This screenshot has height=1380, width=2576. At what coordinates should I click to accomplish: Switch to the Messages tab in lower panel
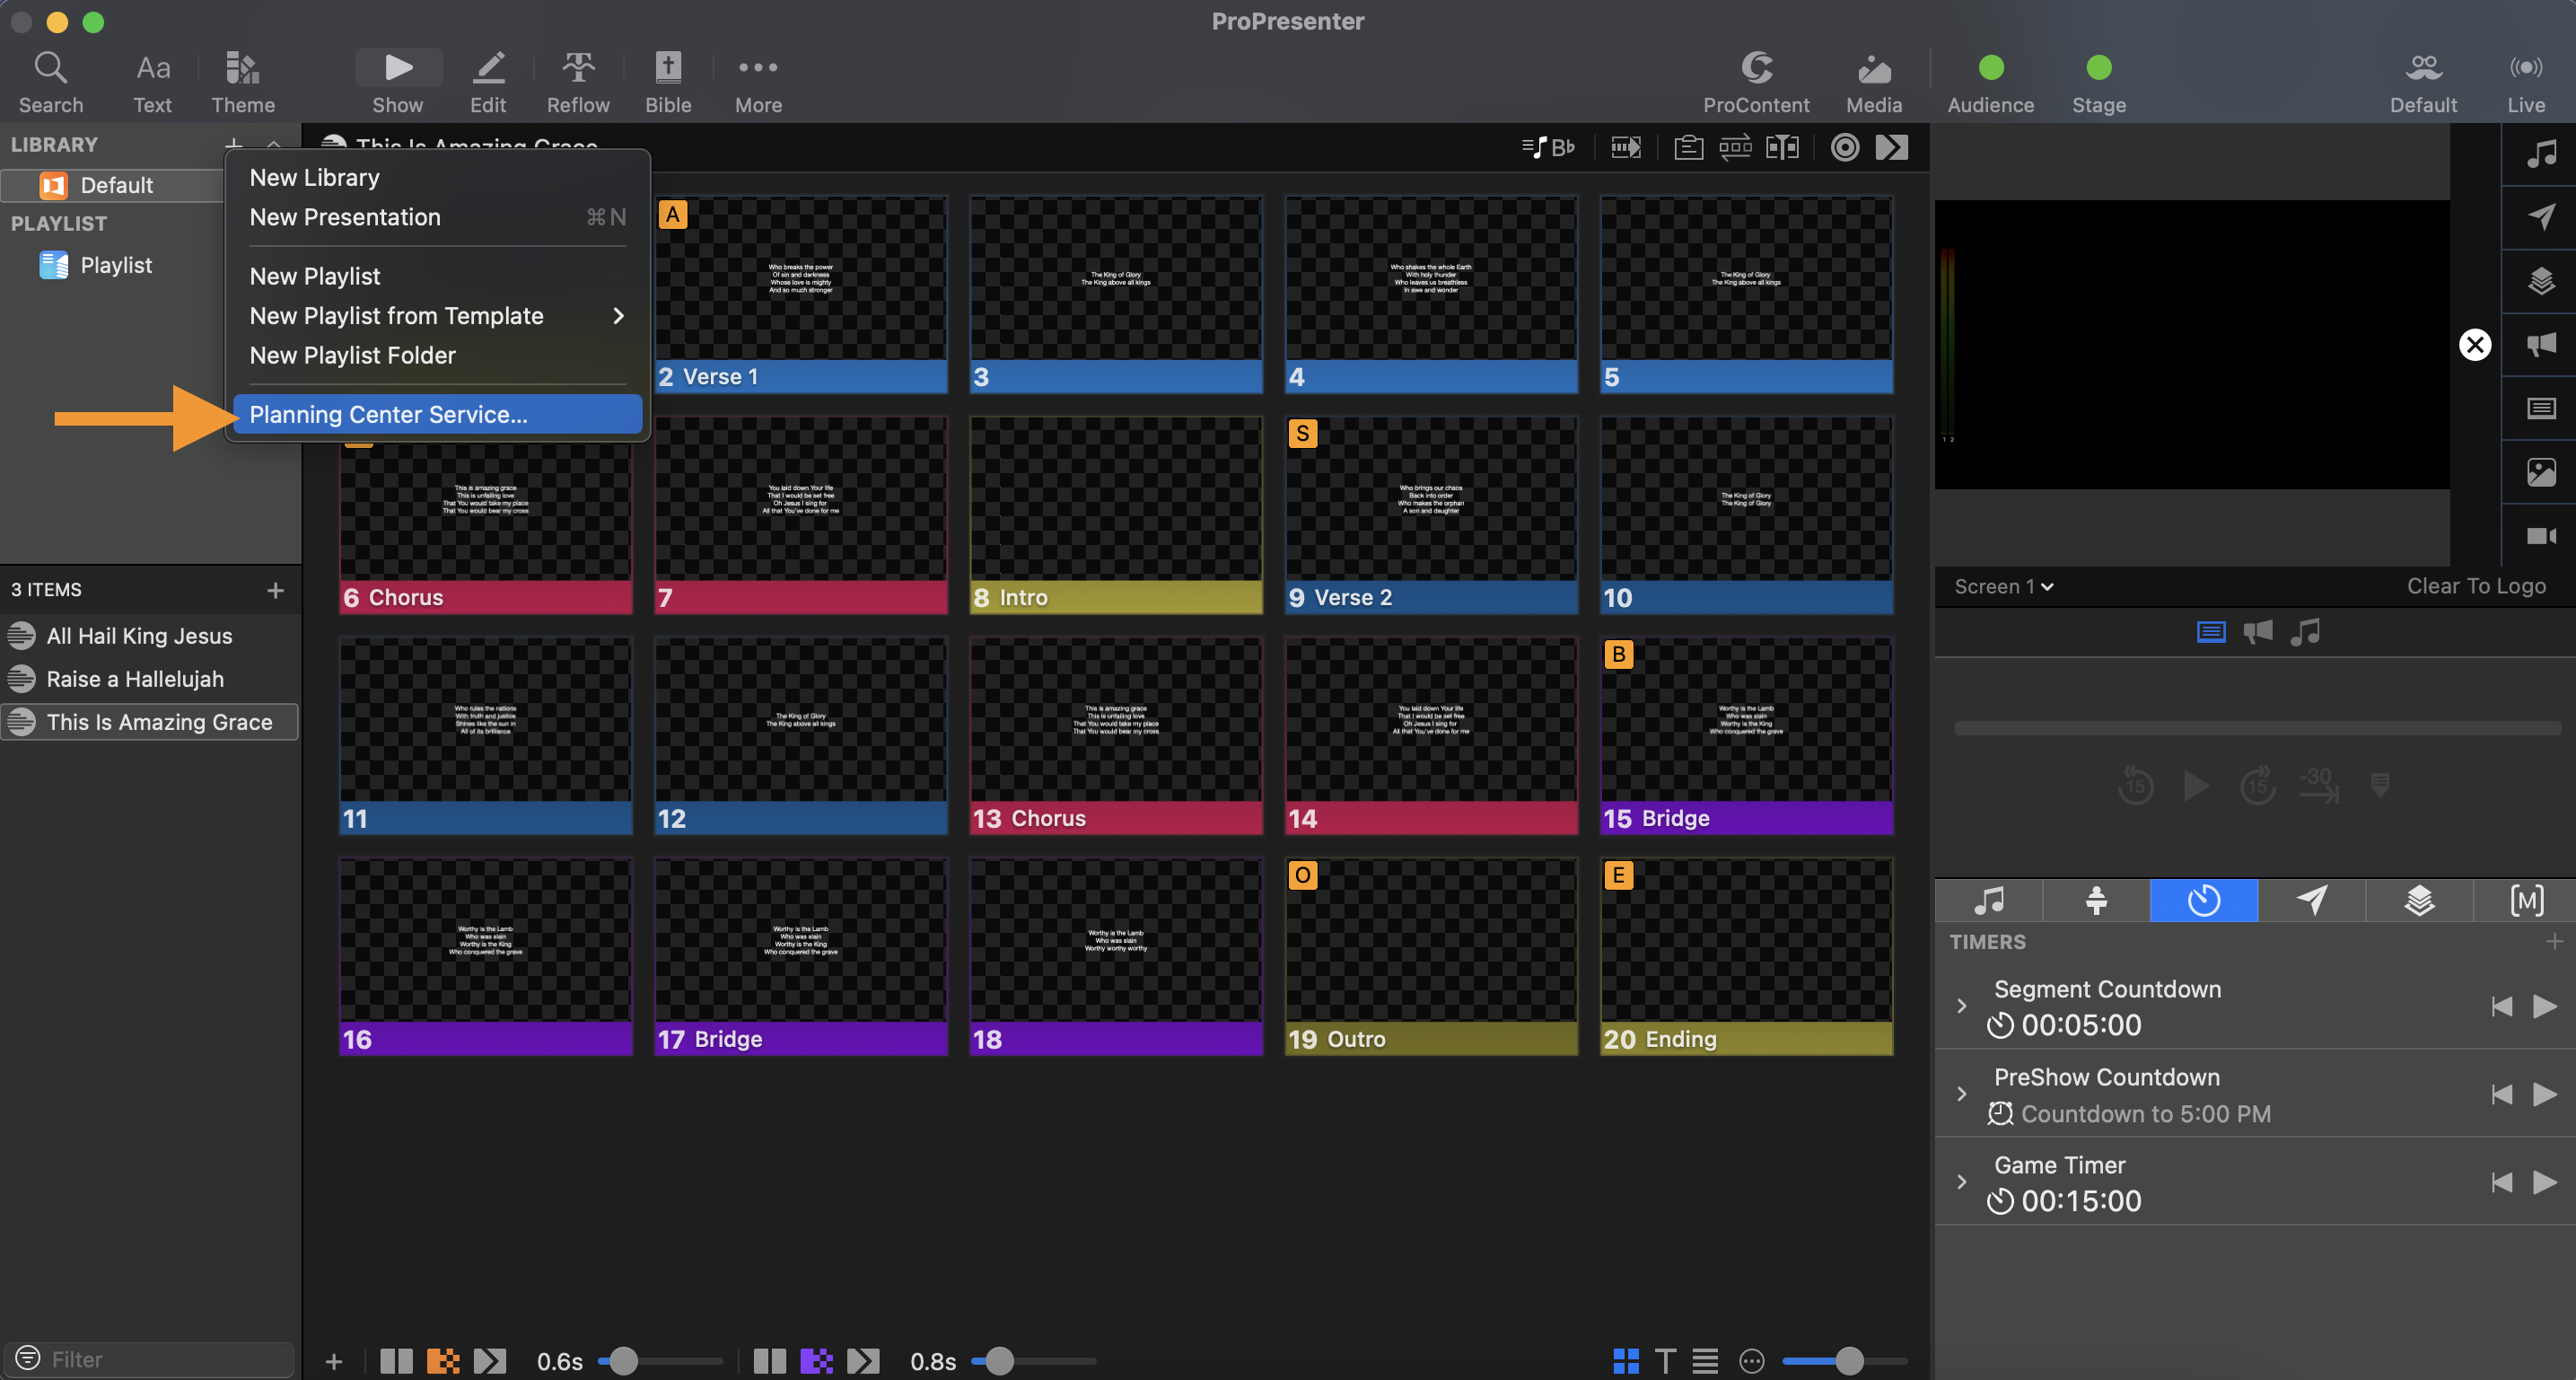pyautogui.click(x=2312, y=900)
